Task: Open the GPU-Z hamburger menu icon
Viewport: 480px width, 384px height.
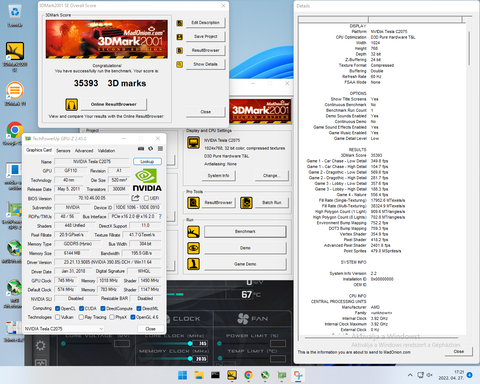Action: click(x=160, y=149)
